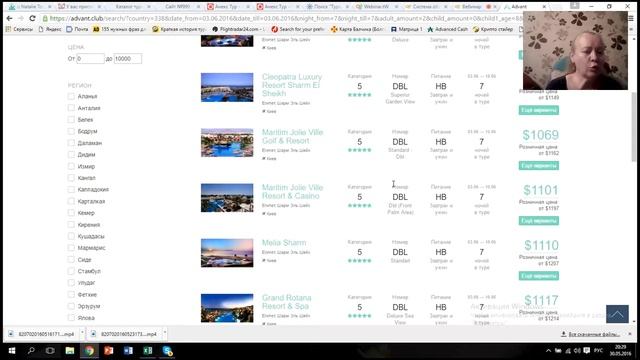The image size is (640, 360).
Task: Click the minimum price 'От' field
Action: [x=90, y=59]
